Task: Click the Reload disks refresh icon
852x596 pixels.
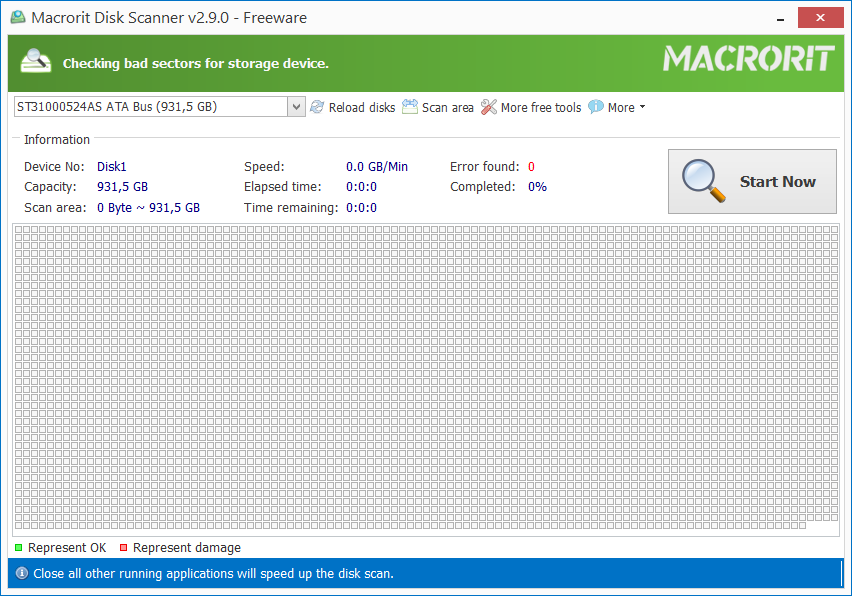Action: 317,107
